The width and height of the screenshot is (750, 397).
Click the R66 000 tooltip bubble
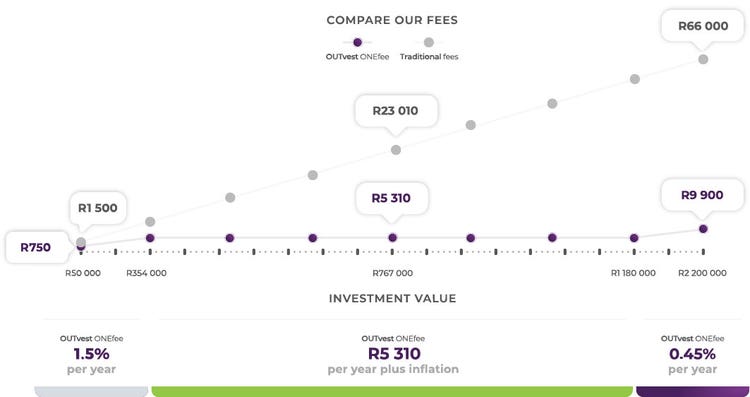(703, 26)
